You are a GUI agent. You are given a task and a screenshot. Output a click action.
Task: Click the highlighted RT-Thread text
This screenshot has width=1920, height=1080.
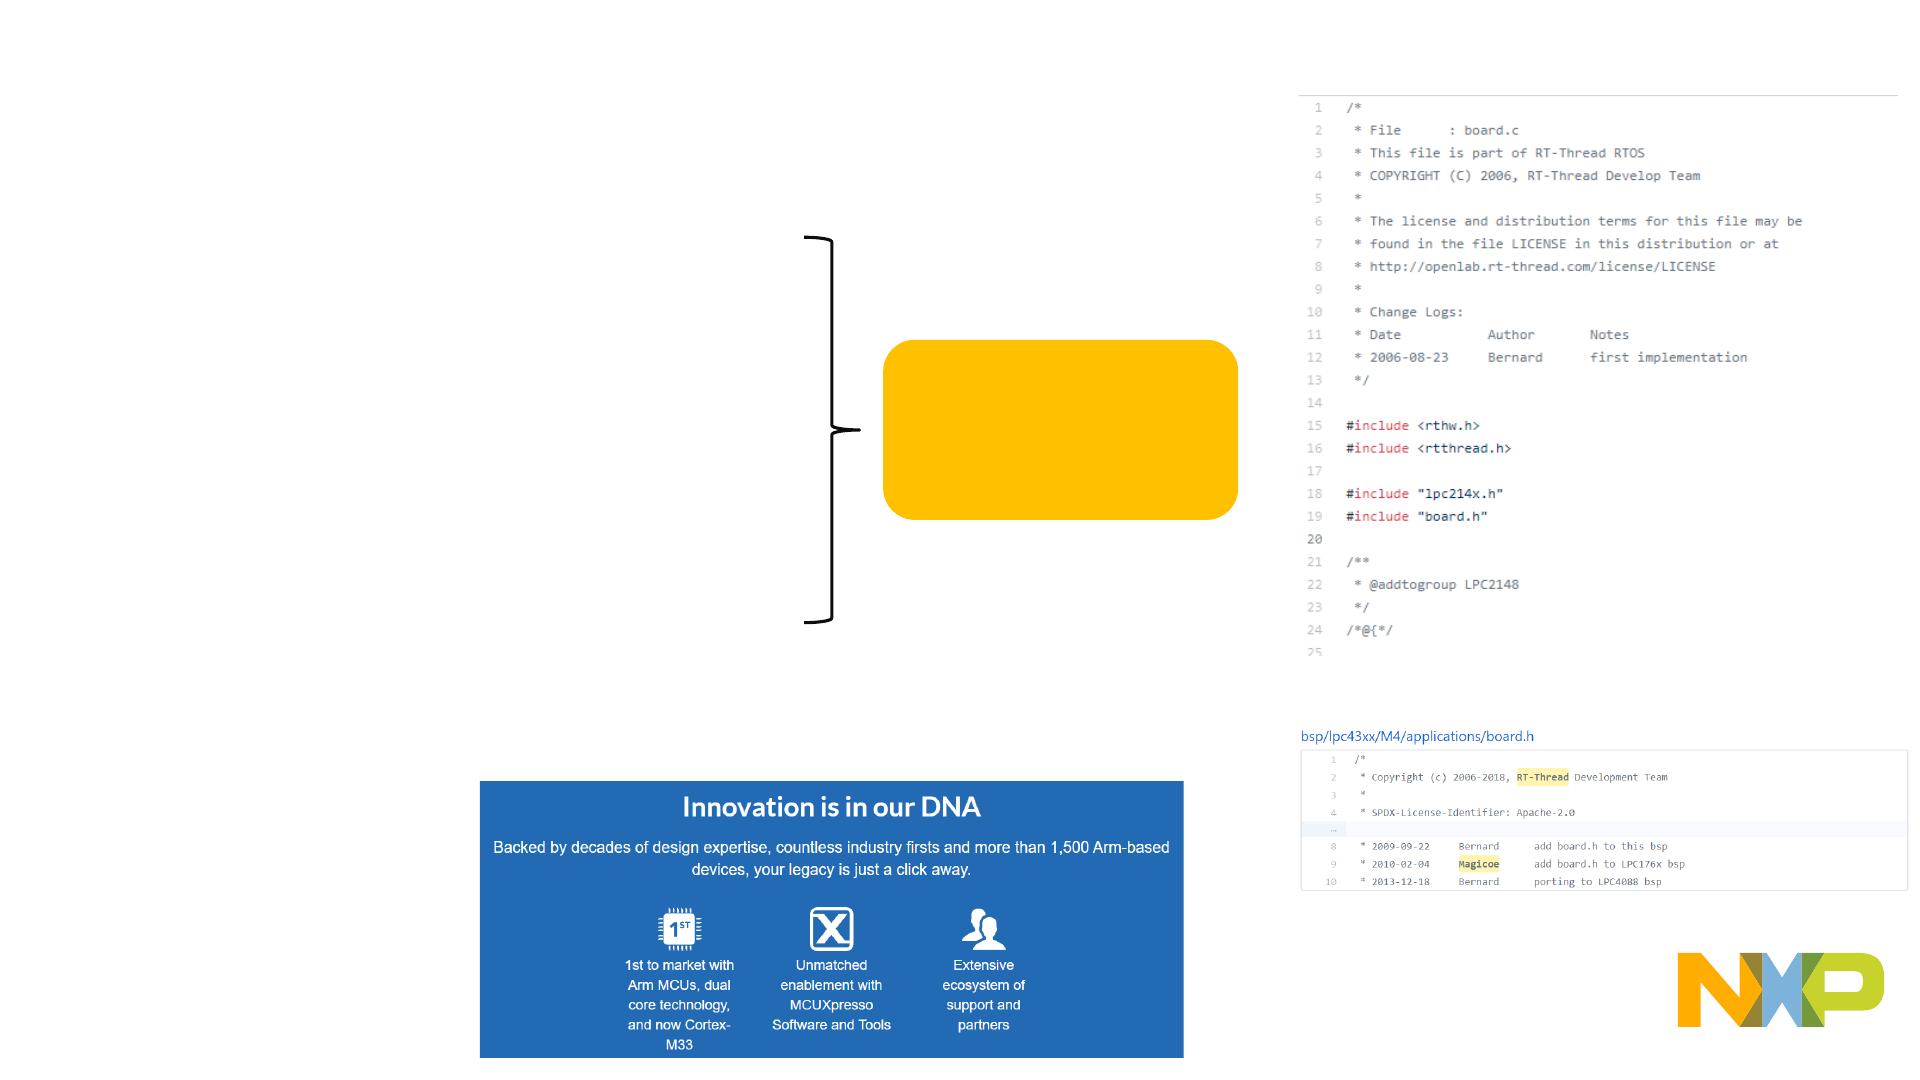[x=1542, y=777]
